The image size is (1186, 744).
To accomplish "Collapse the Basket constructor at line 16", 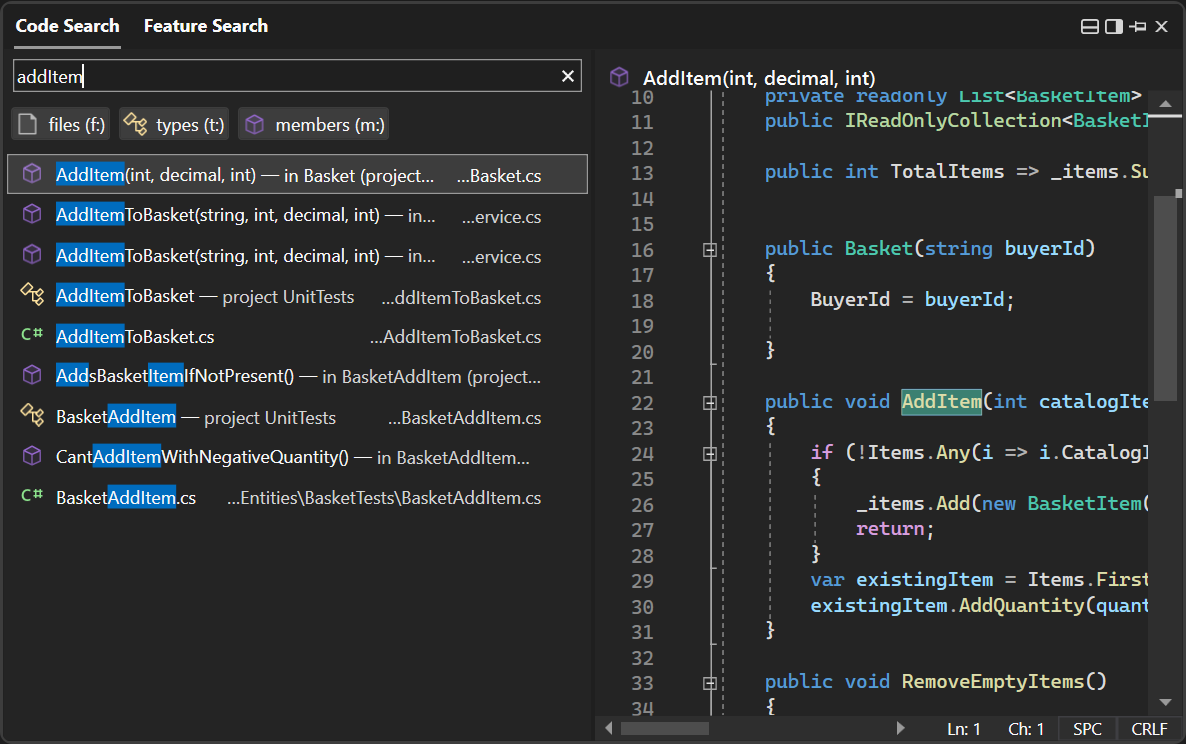I will coord(710,250).
